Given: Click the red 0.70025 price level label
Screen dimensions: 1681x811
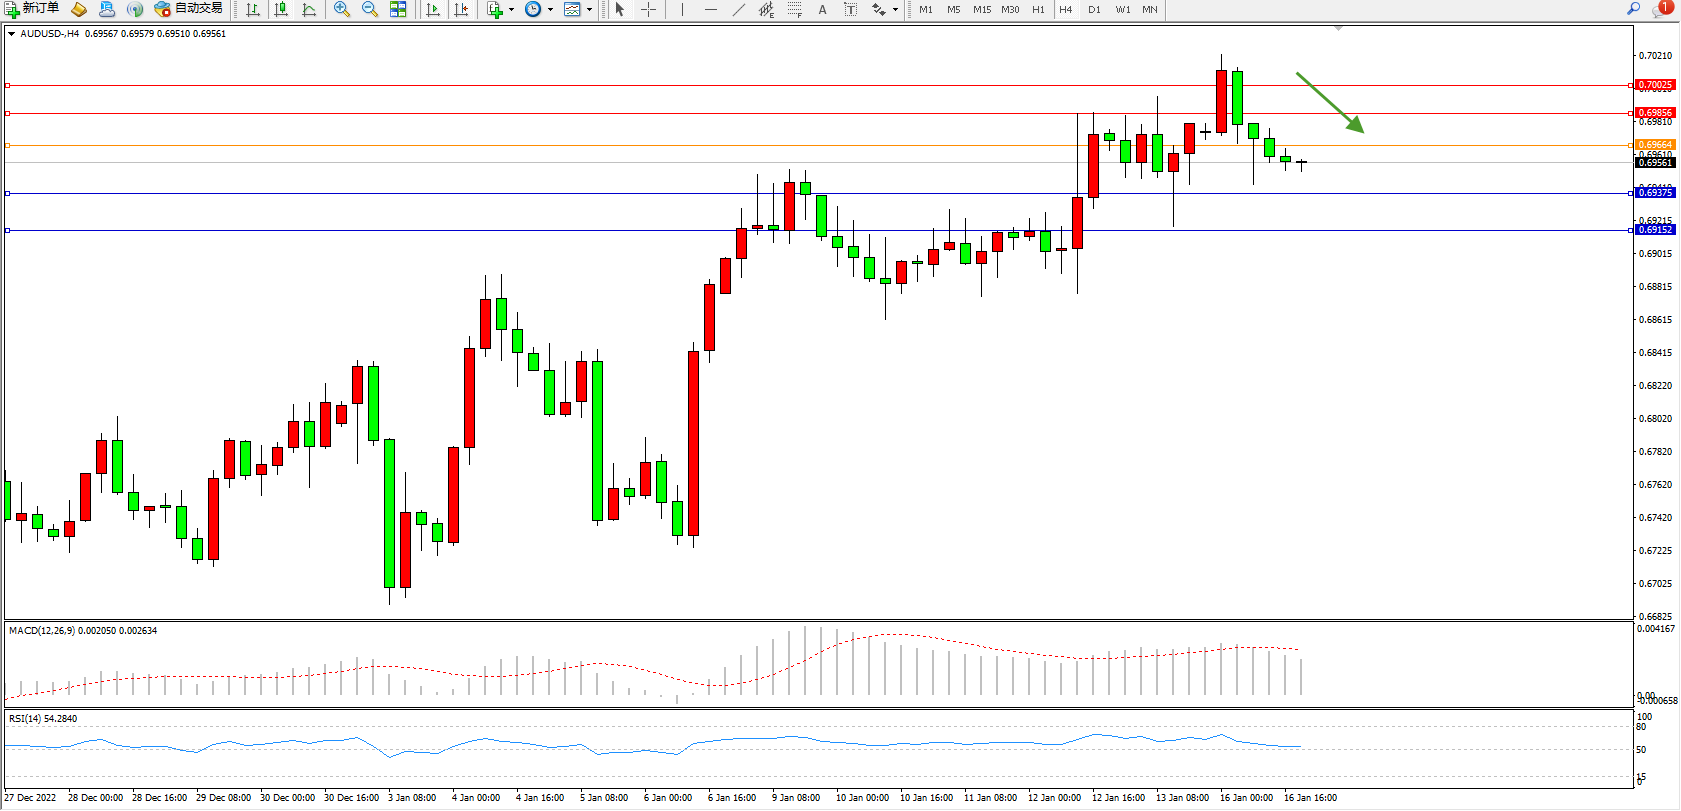Looking at the screenshot, I should pyautogui.click(x=1655, y=85).
